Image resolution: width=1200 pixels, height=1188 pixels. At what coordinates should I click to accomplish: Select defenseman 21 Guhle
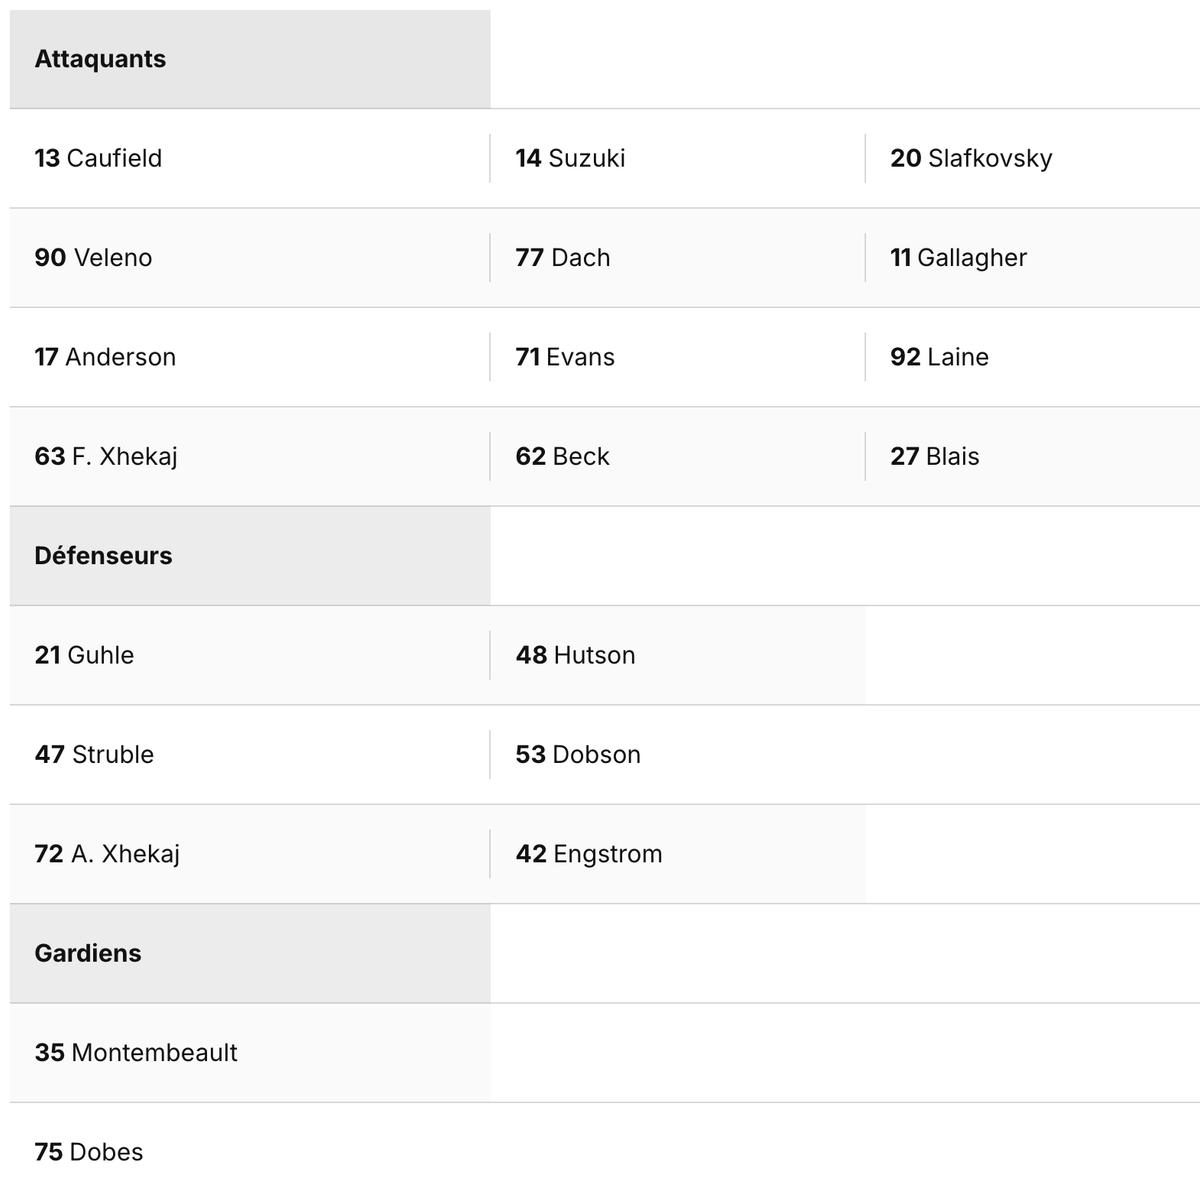pos(84,655)
